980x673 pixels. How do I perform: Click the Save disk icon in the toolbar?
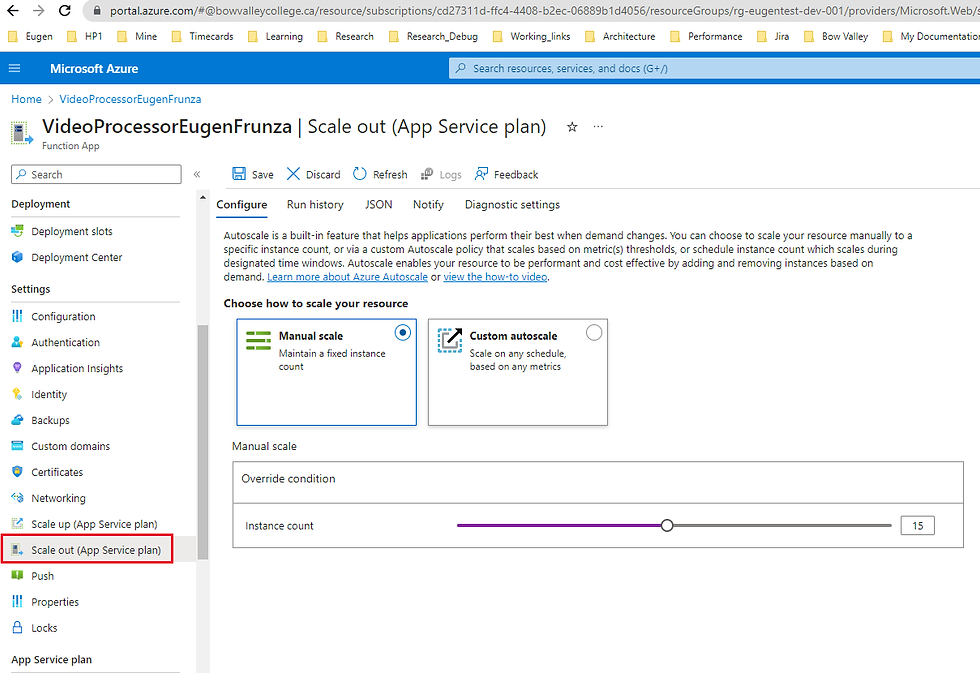239,174
